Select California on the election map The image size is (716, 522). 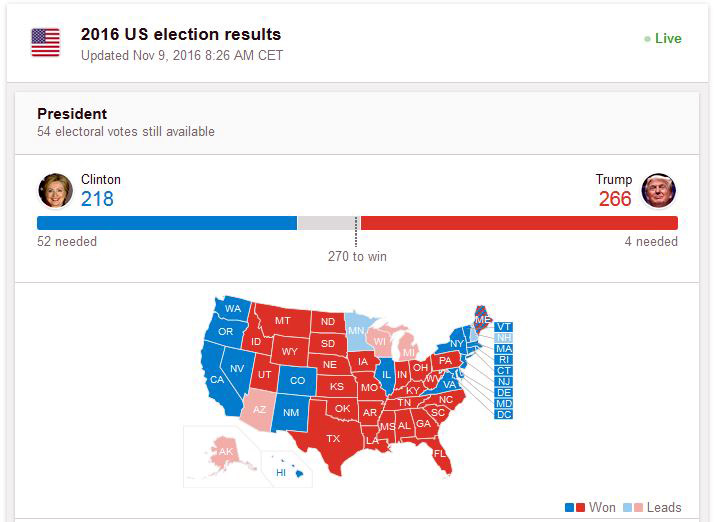tap(216, 379)
